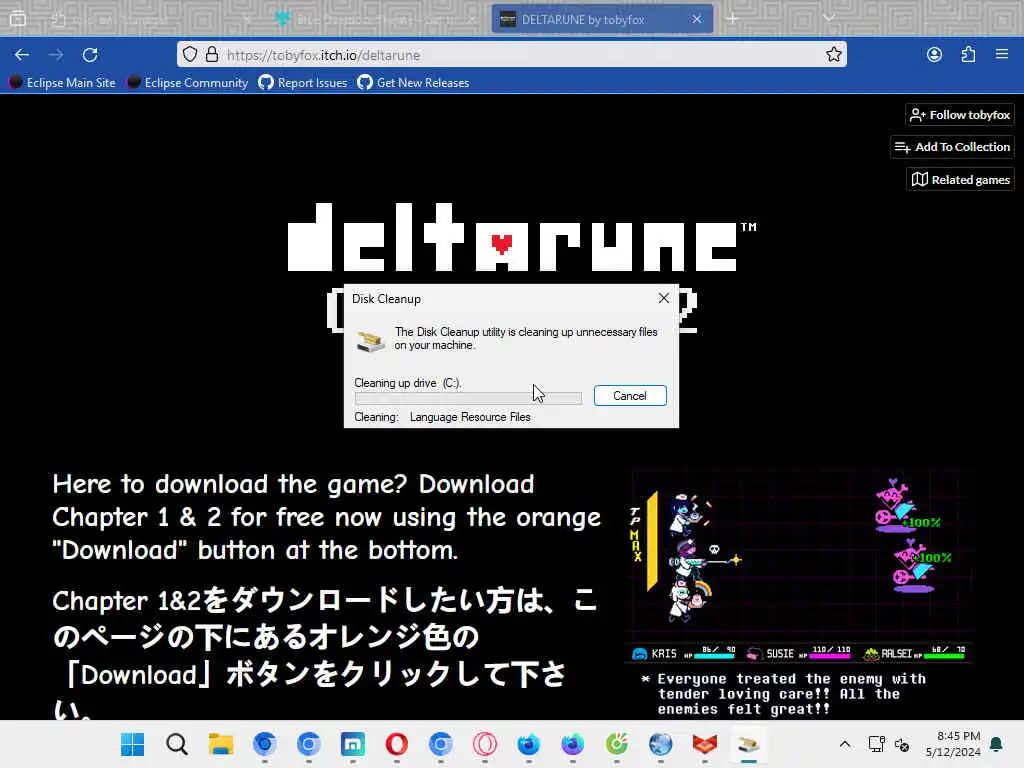Open the globe browser icon on taskbar
This screenshot has height=768, width=1024.
[x=660, y=744]
